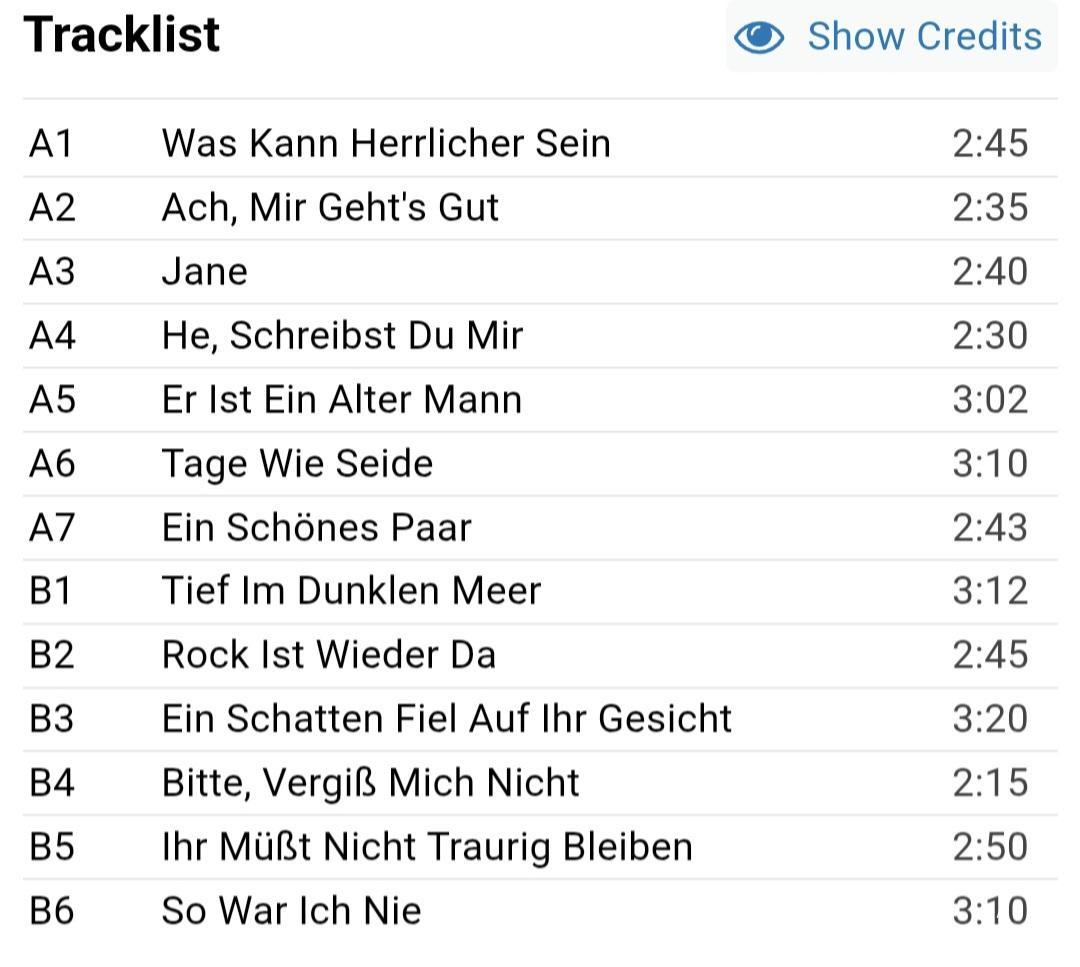Click the Tracklist heading

pyautogui.click(x=122, y=34)
